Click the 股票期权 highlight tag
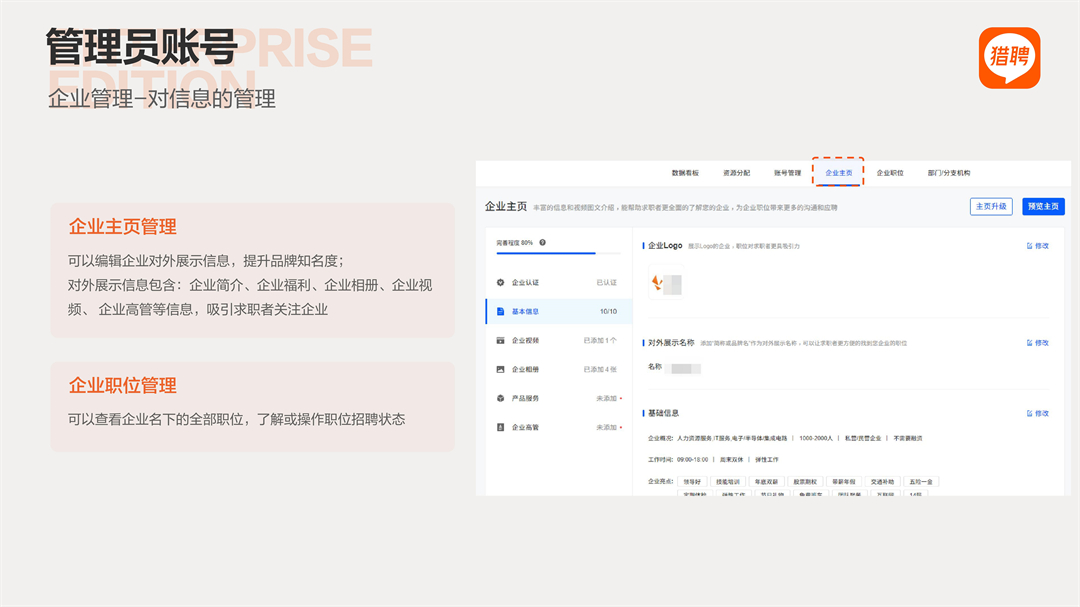Viewport: 1080px width, 607px height. point(805,482)
